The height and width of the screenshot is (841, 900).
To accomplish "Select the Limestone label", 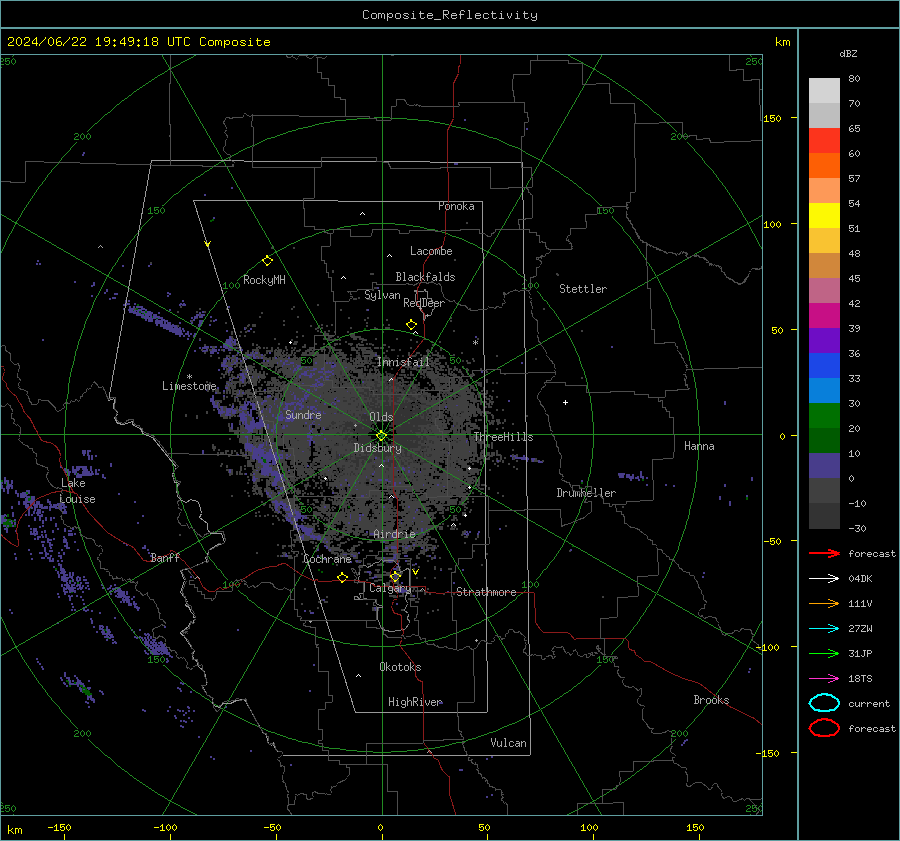I will 189,386.
